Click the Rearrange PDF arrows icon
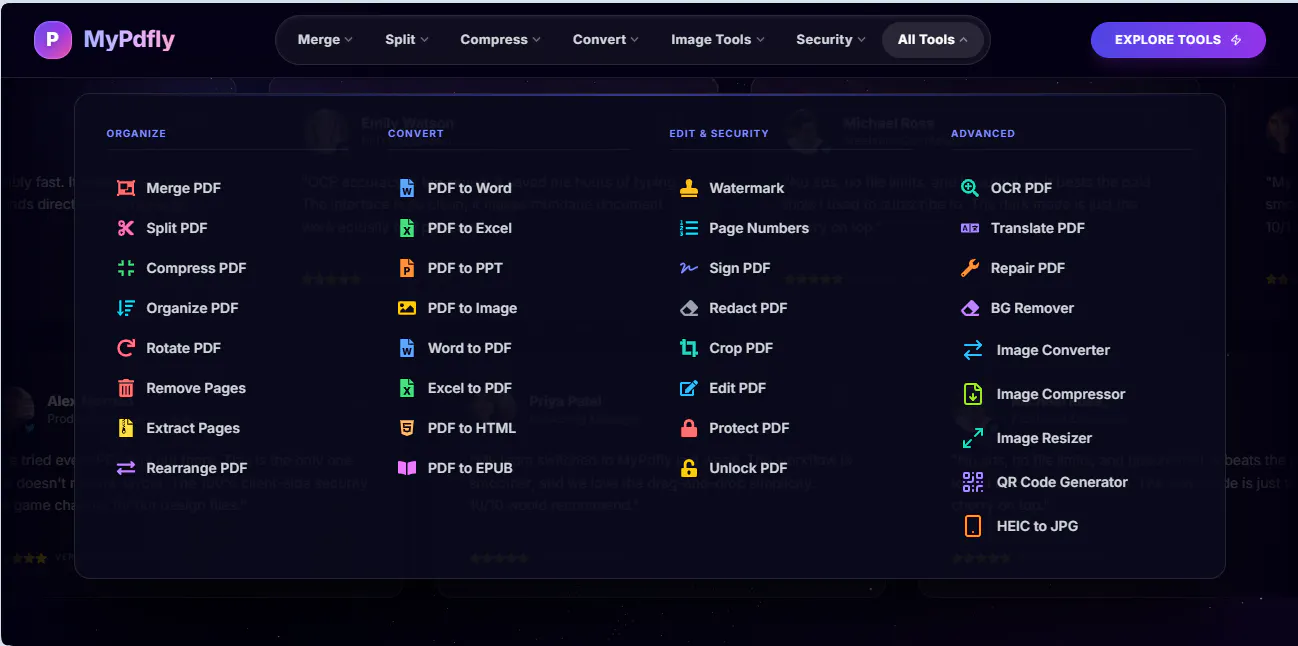 125,468
